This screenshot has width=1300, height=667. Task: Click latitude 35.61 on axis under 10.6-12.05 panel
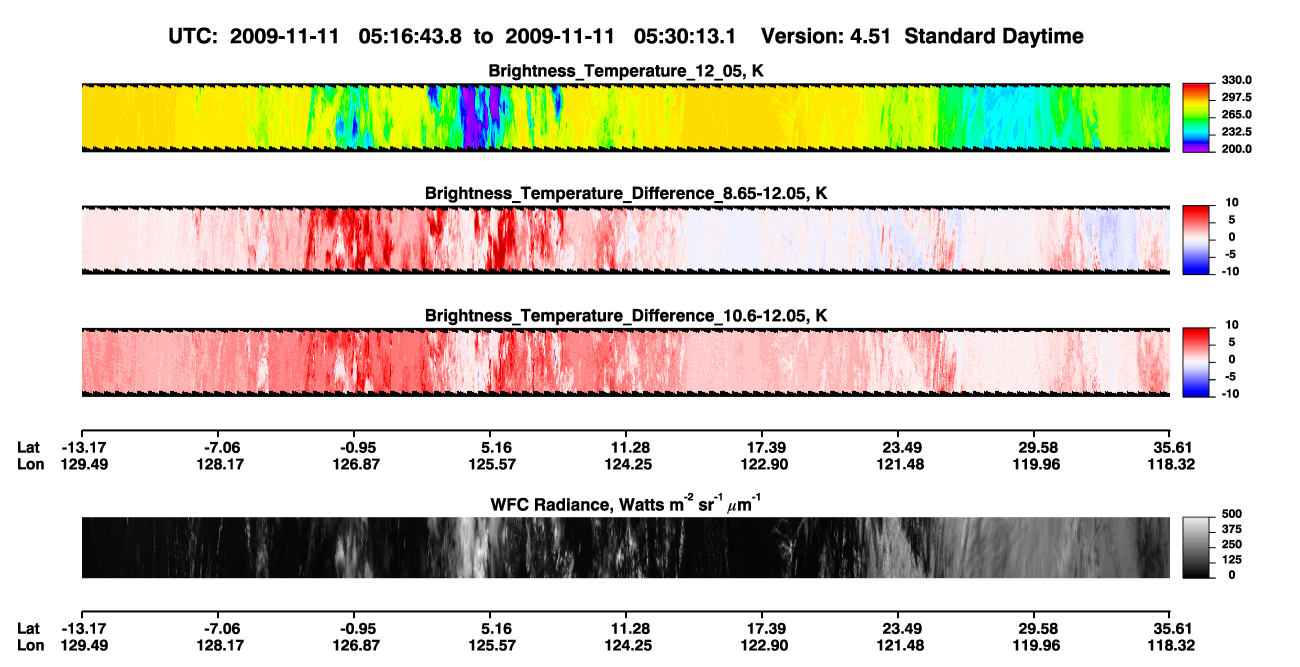tap(1170, 447)
